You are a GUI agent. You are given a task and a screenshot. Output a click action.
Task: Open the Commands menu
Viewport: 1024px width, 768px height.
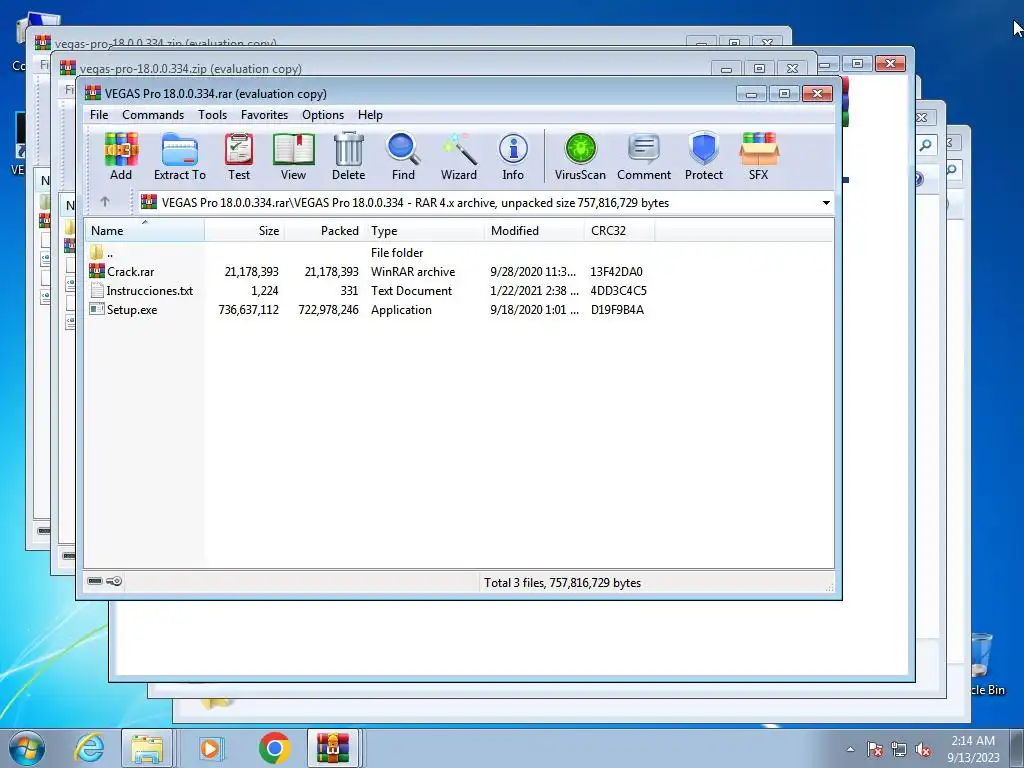point(153,115)
